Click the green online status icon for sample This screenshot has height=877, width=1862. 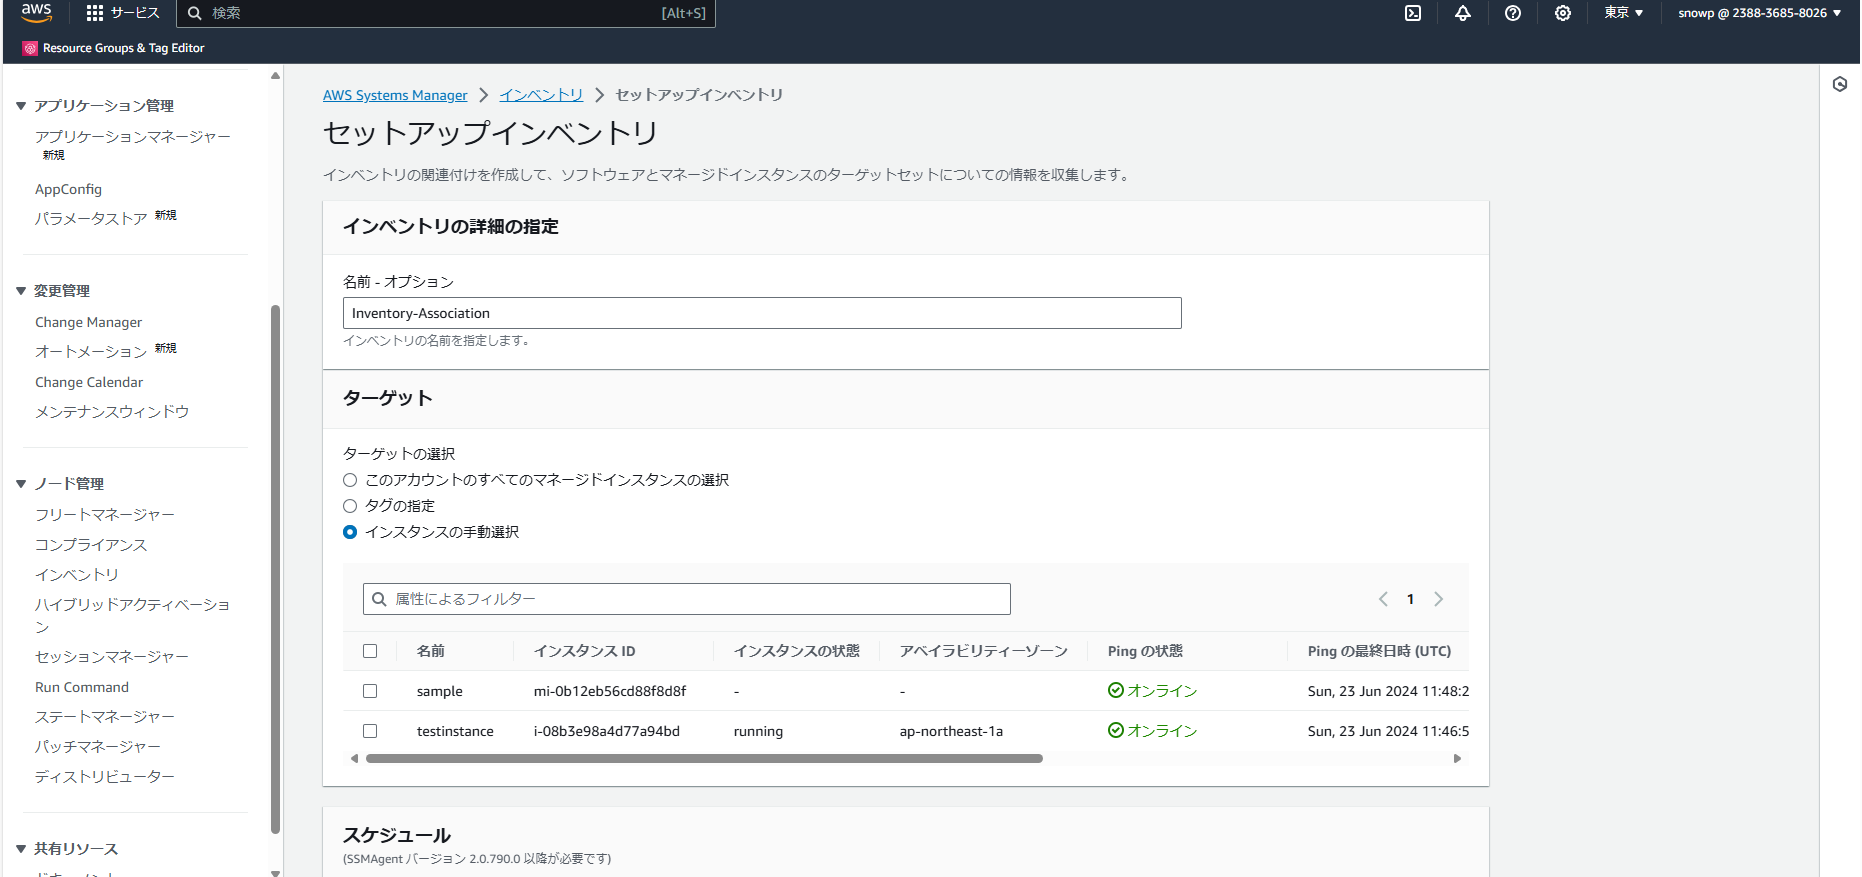(x=1116, y=690)
